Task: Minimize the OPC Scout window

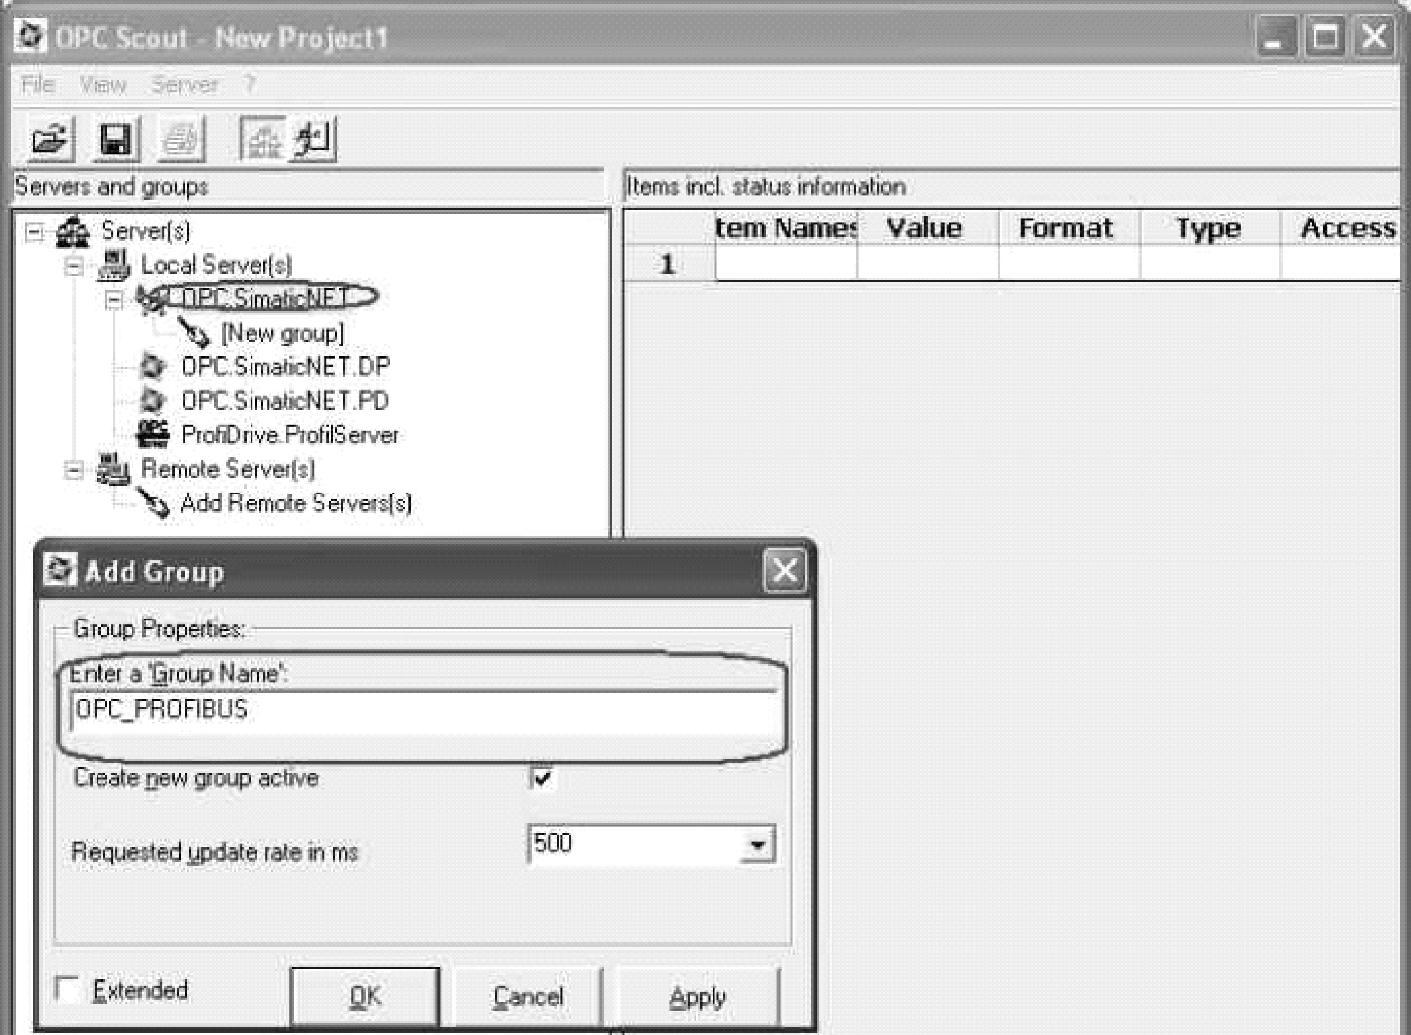Action: (x=1276, y=39)
